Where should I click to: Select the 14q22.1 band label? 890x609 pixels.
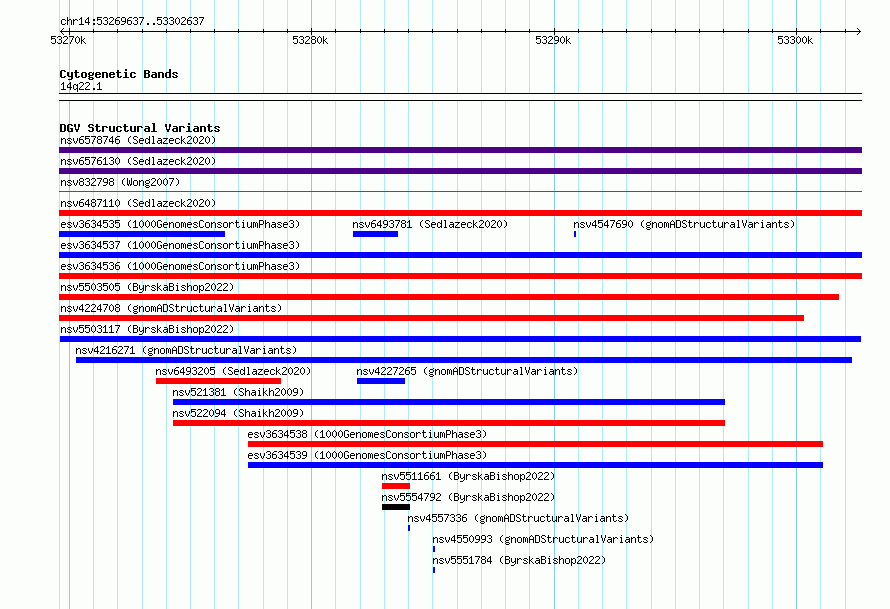click(81, 86)
